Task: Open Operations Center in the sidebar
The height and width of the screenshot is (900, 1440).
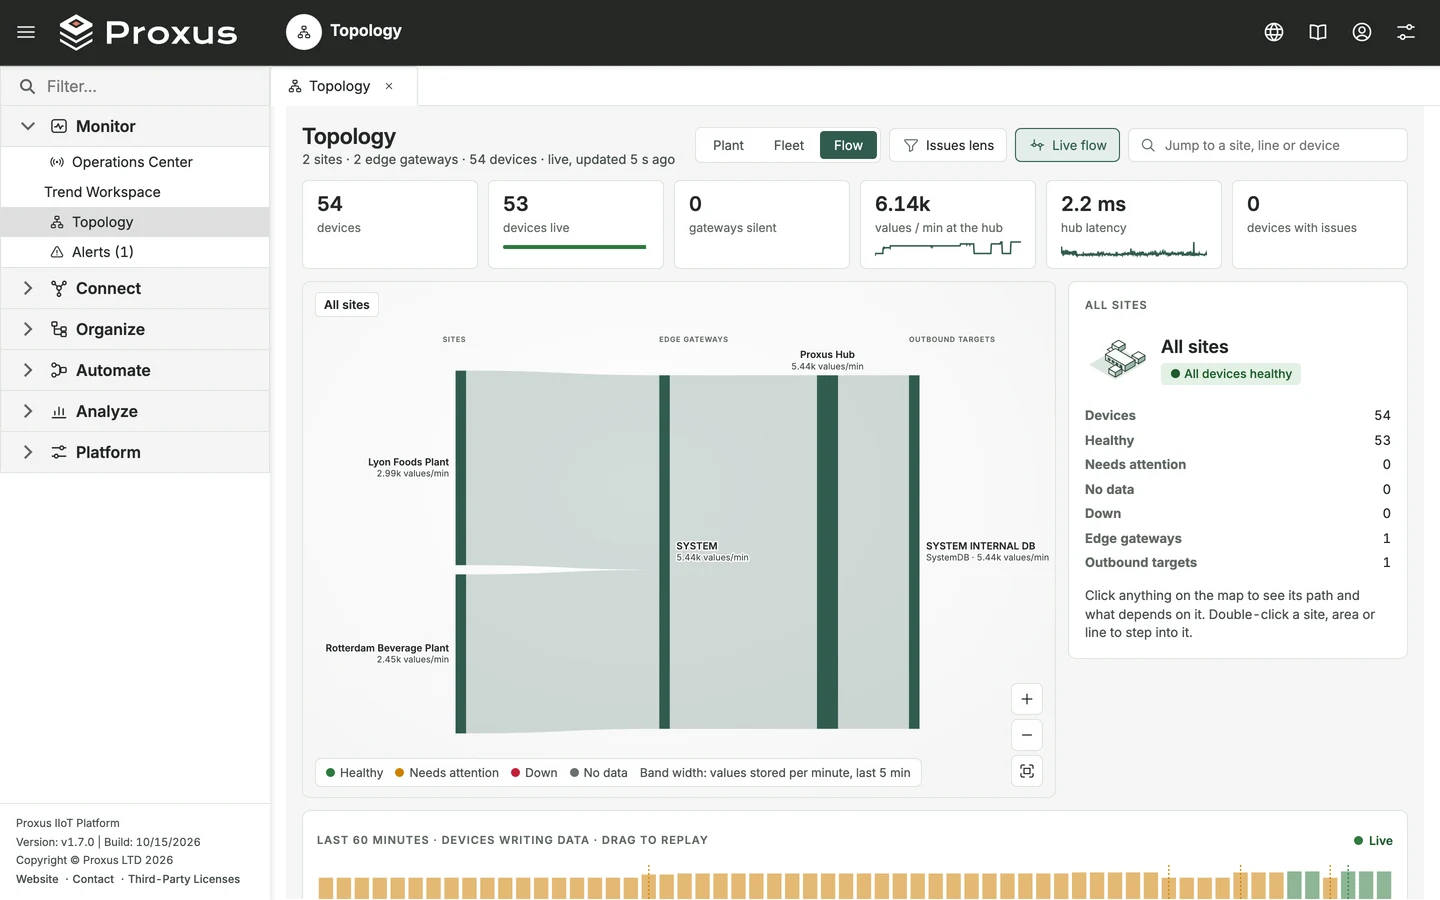Action: (x=135, y=162)
